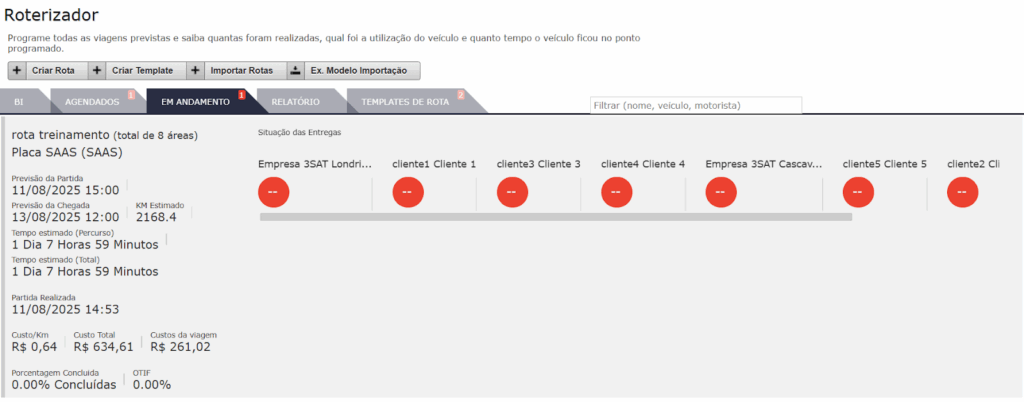The height and width of the screenshot is (402, 1024).
Task: Click the red status circle for Empresa 3SAT Londri...
Action: click(x=274, y=192)
